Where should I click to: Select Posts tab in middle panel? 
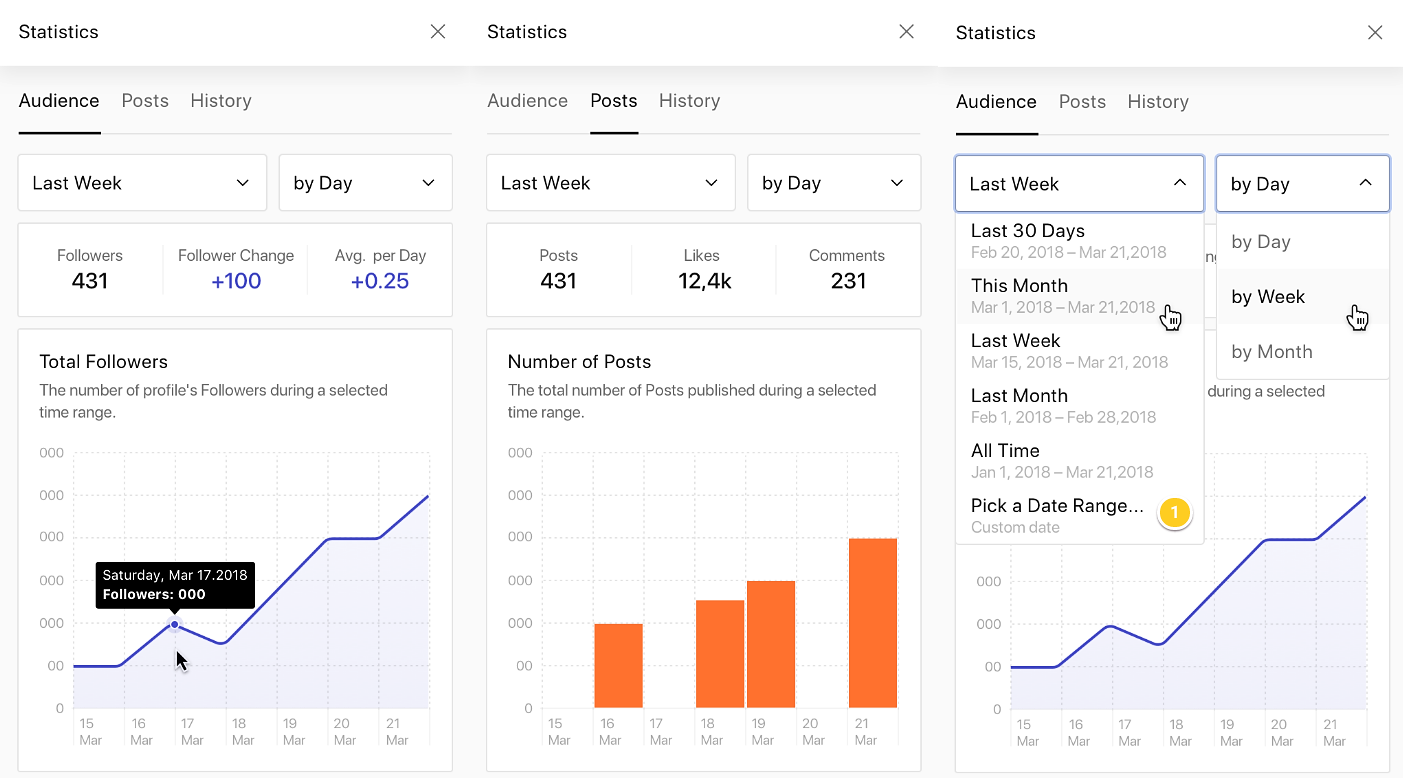point(614,101)
